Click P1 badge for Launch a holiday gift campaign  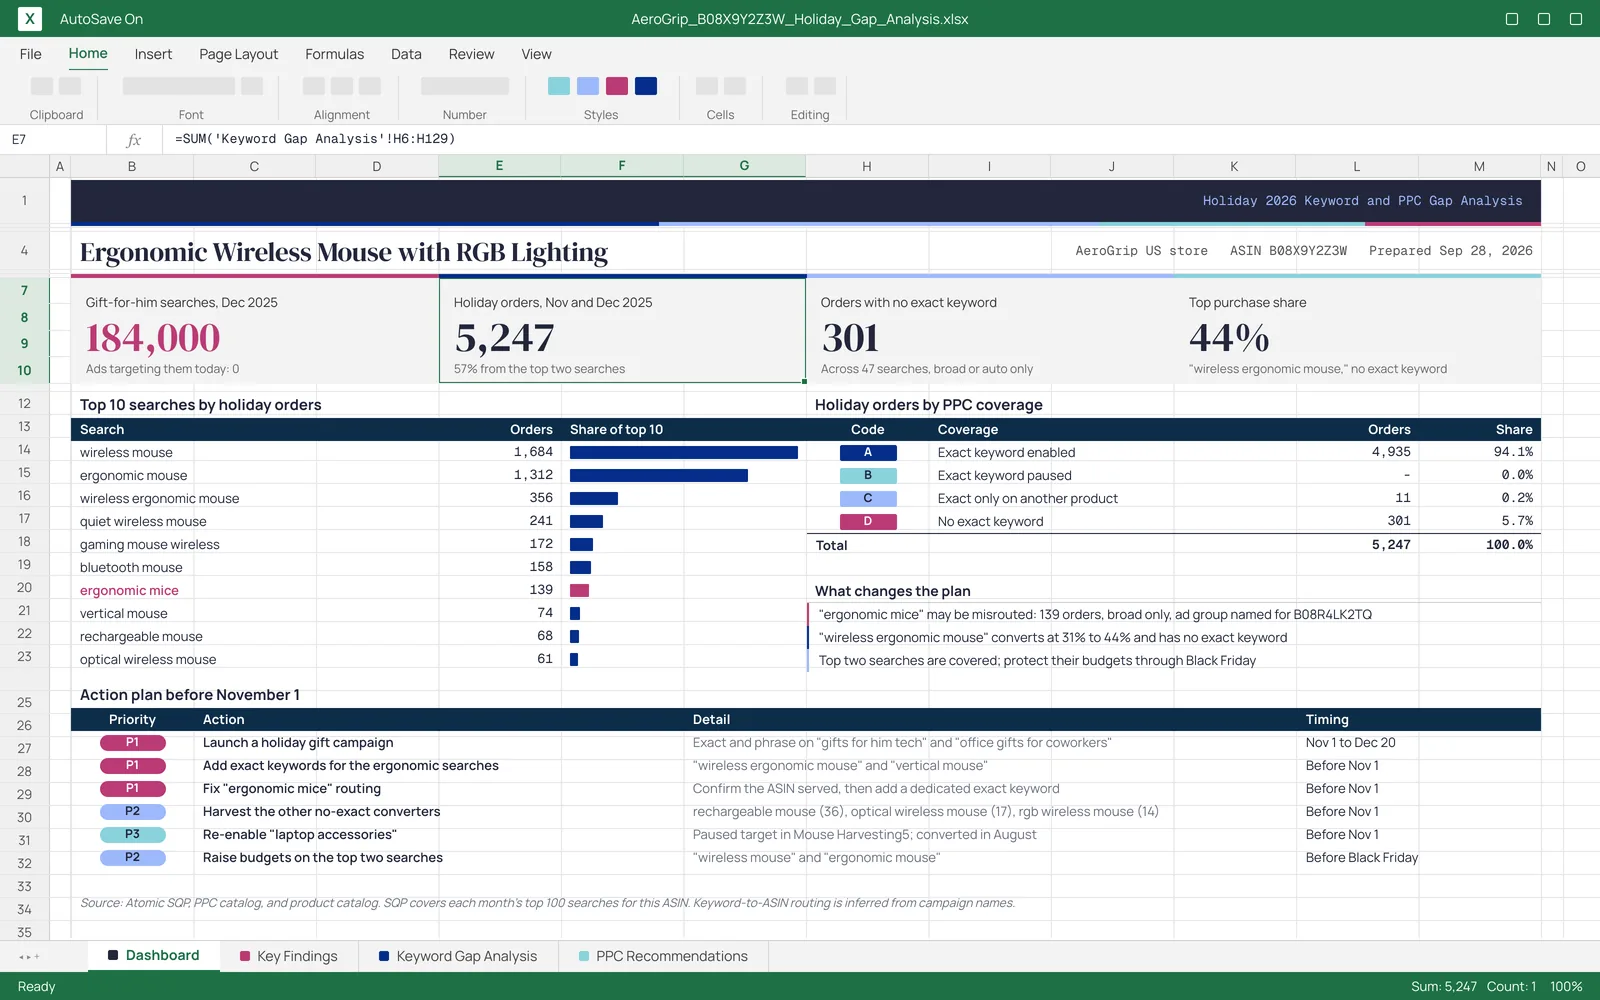132,743
